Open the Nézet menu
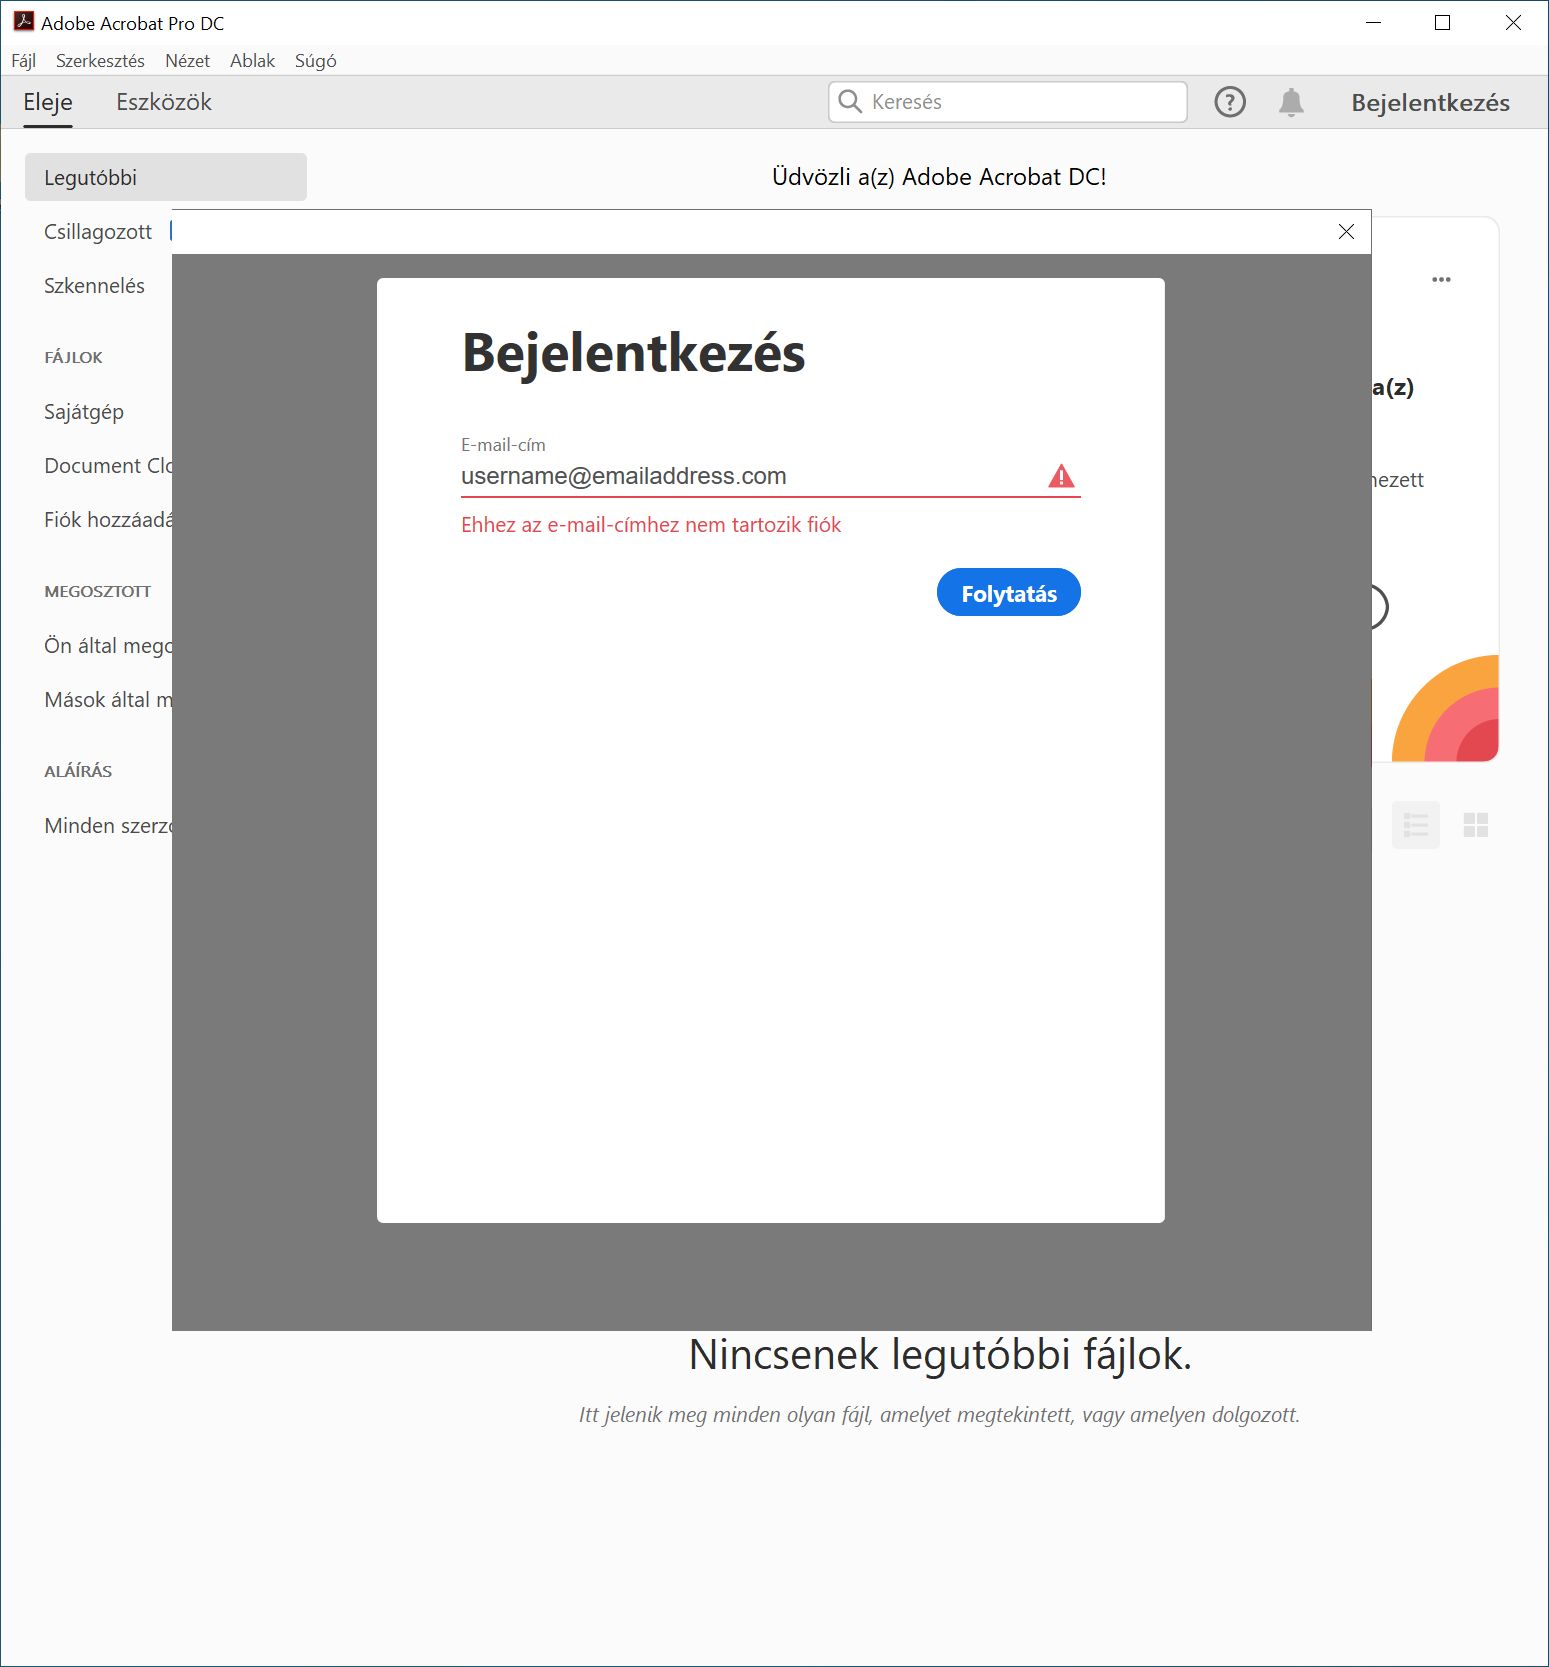This screenshot has width=1549, height=1667. pyautogui.click(x=187, y=61)
